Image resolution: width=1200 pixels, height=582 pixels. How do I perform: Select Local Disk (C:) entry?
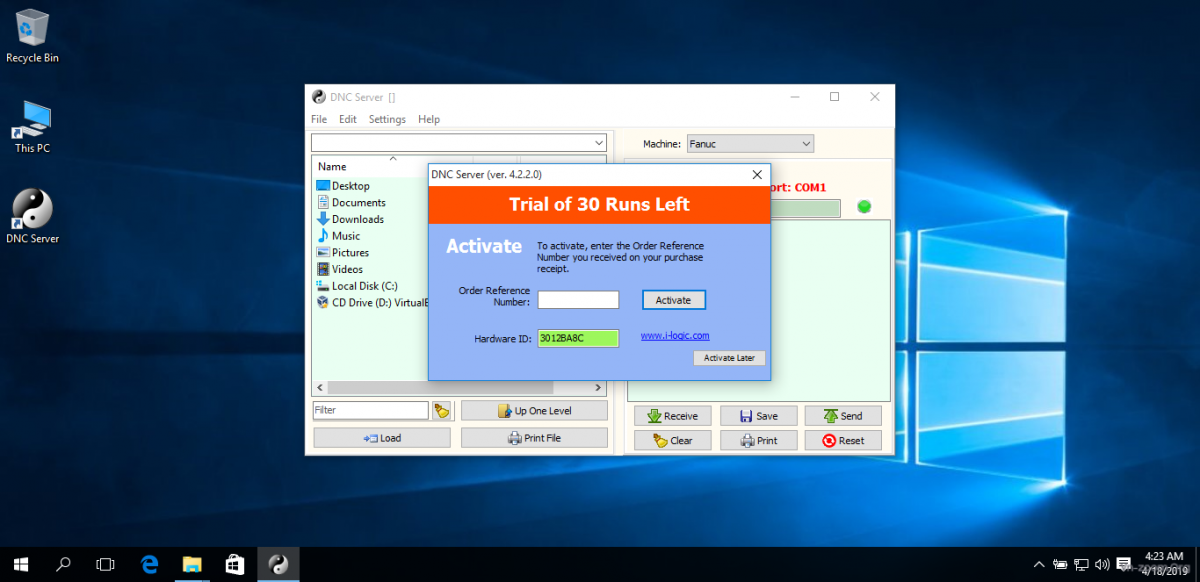coord(364,286)
